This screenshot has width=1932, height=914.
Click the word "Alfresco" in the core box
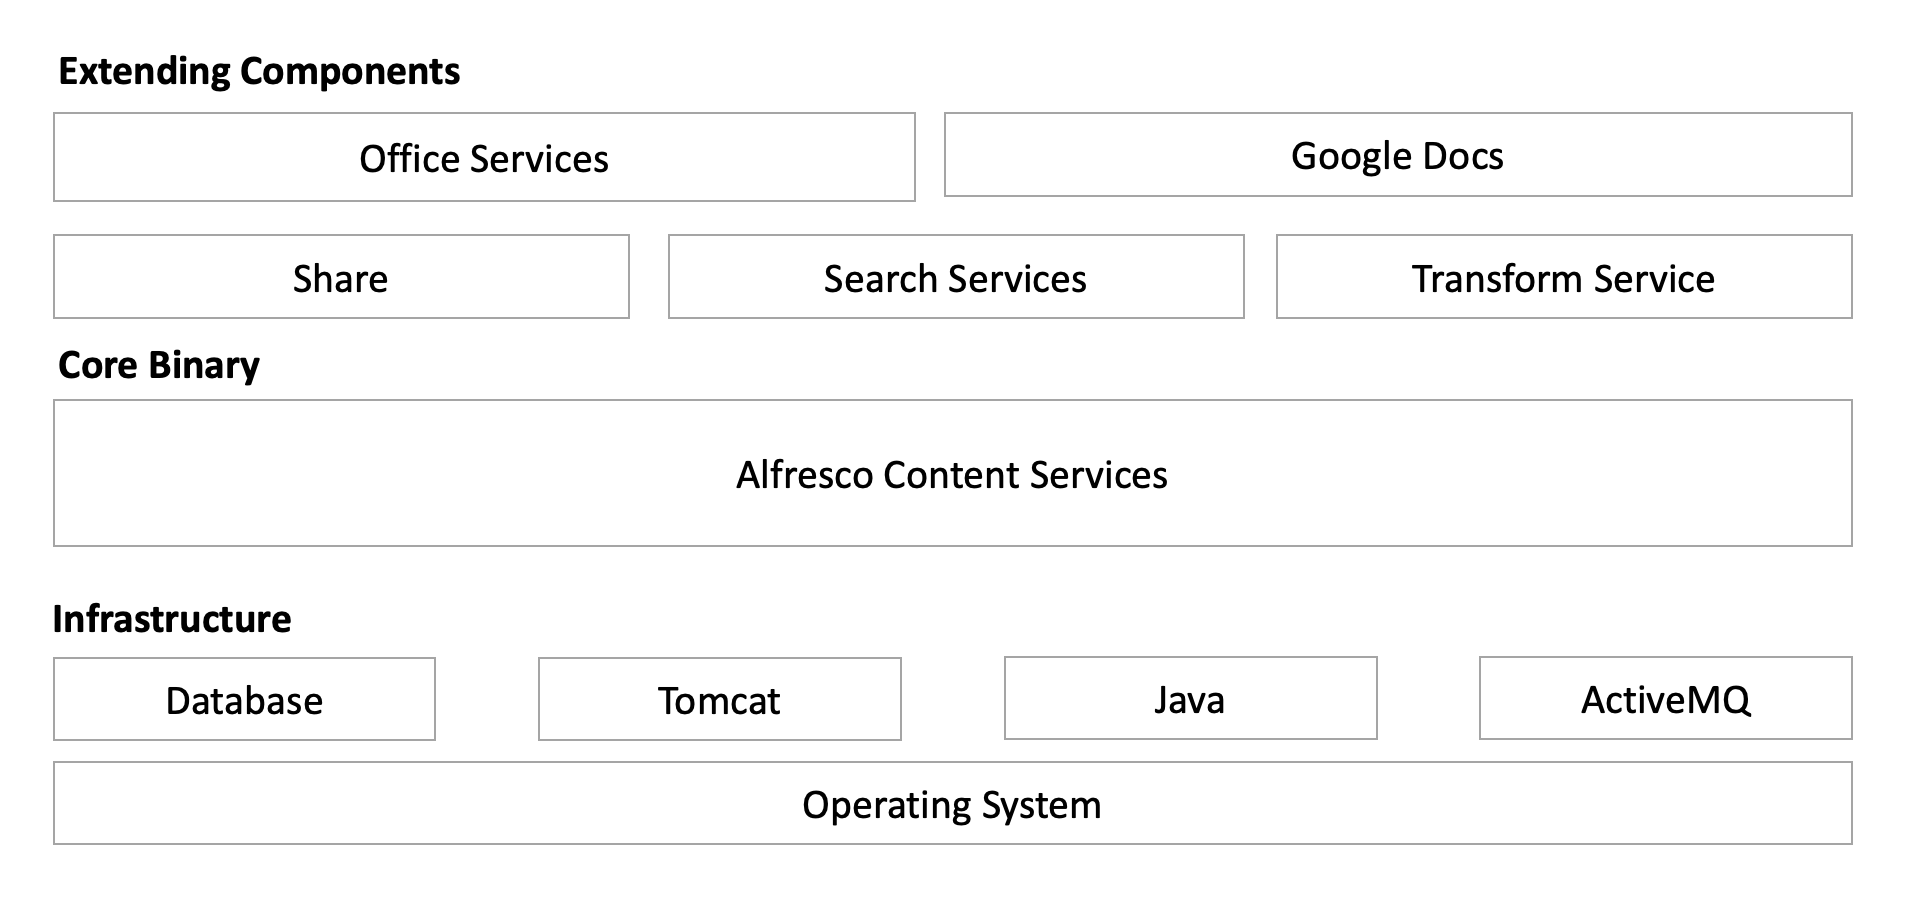click(x=805, y=474)
